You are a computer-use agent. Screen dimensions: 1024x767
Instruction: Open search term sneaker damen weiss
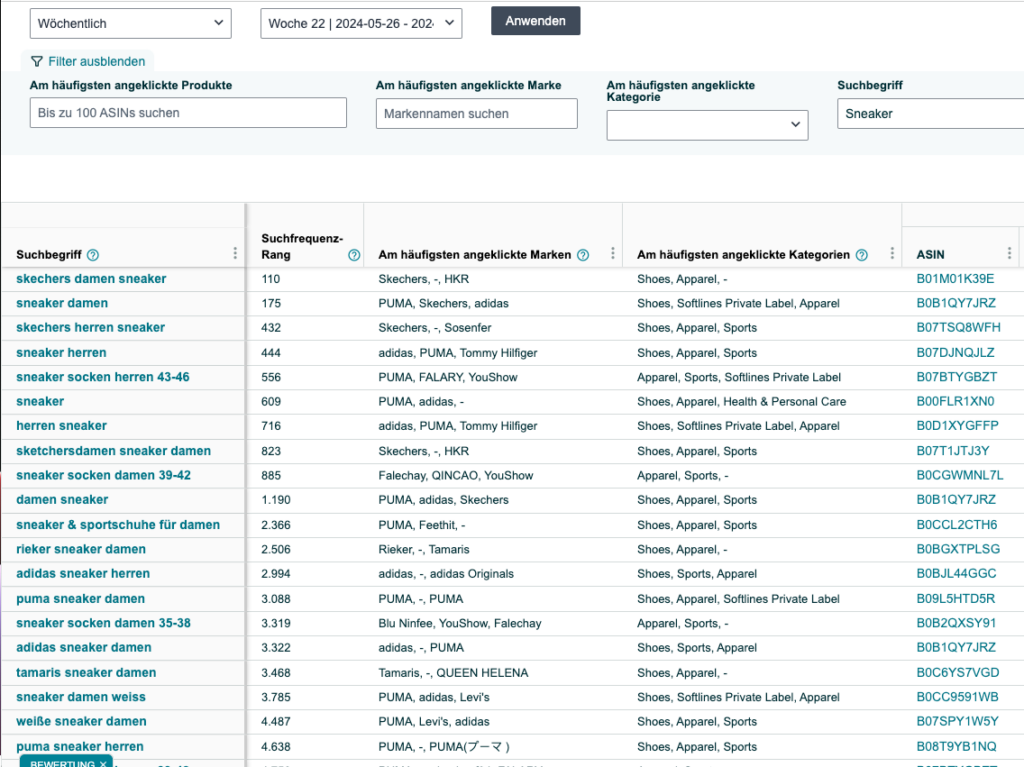click(81, 697)
